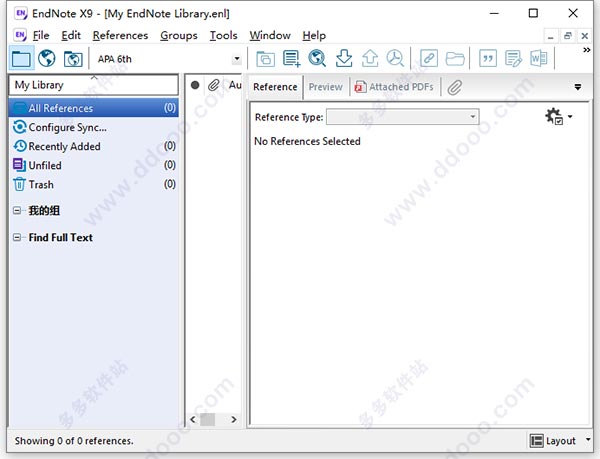This screenshot has width=600, height=459.
Task: Click the read/unread dot column header
Action: 195,85
